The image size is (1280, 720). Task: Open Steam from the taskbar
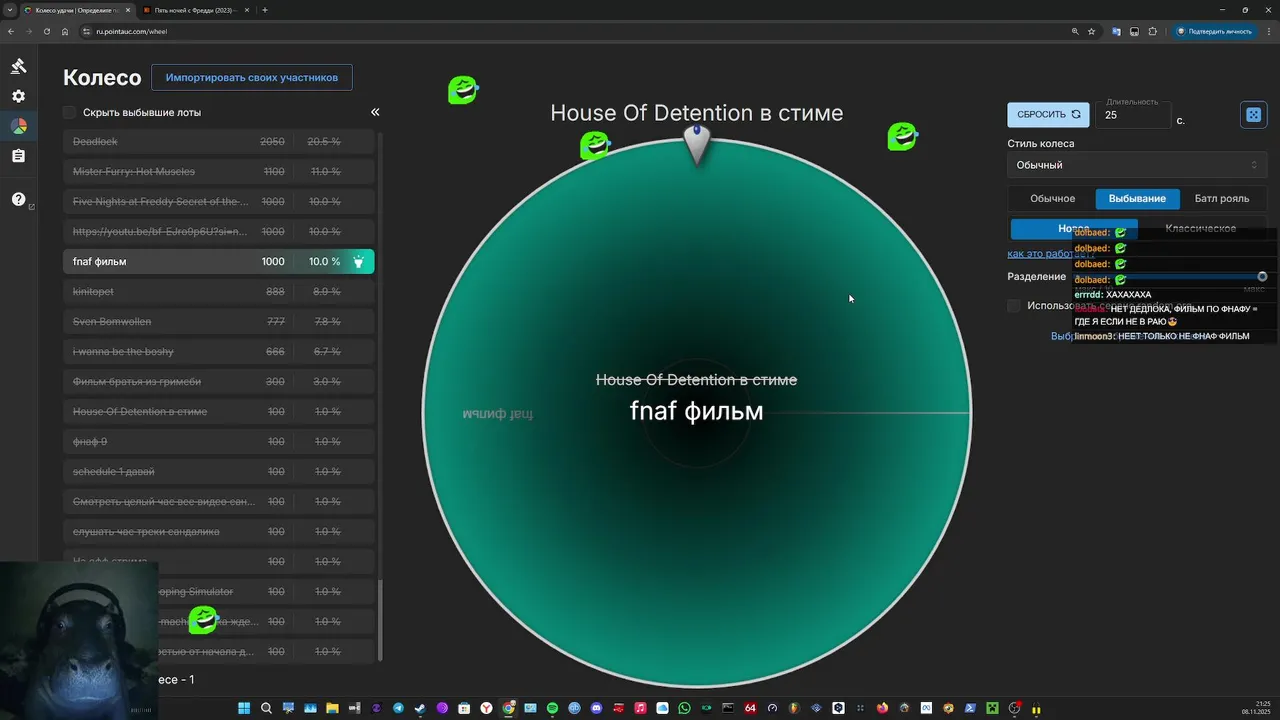(x=420, y=708)
